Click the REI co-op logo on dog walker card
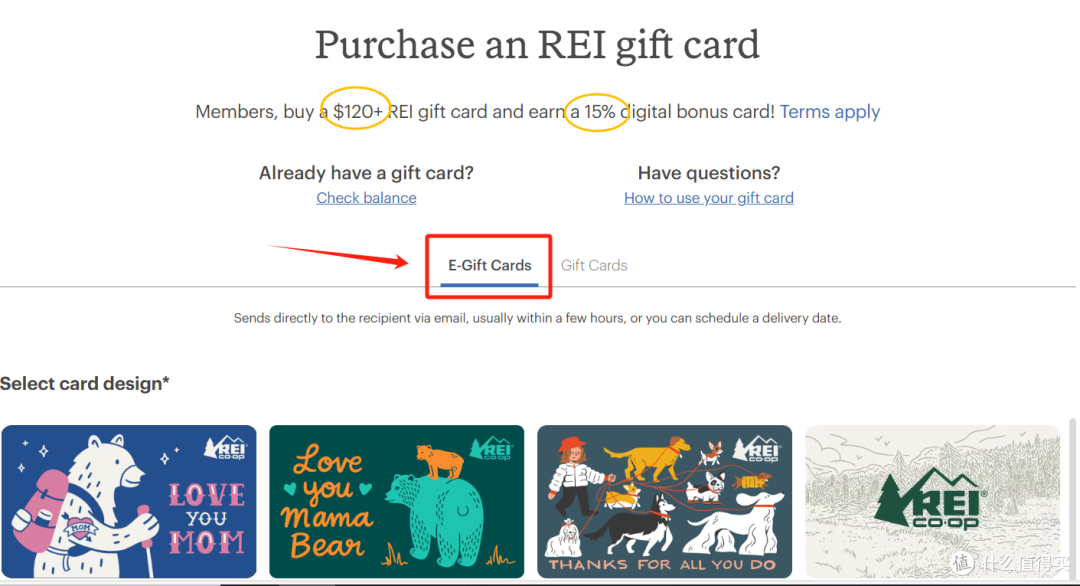Viewport: 1080px width, 586px height. point(757,449)
